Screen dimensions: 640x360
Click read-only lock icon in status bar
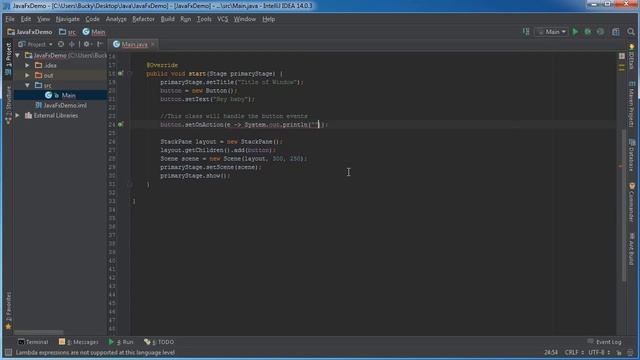point(619,352)
